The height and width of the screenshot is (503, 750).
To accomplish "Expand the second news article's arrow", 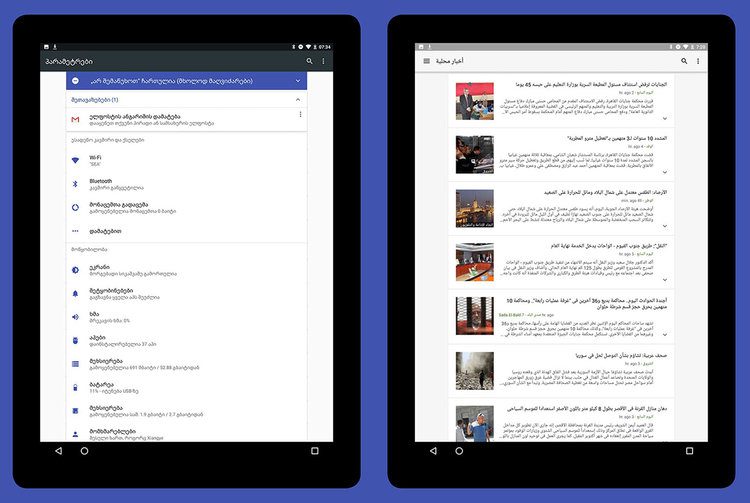I will pos(665,172).
